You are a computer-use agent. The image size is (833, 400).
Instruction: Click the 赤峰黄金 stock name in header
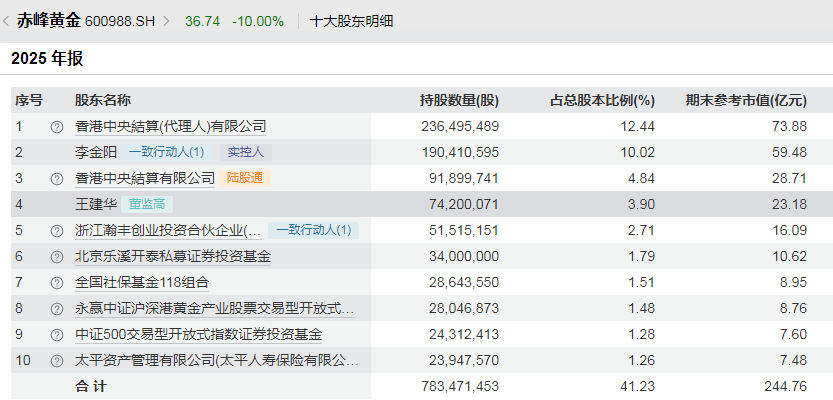49,21
